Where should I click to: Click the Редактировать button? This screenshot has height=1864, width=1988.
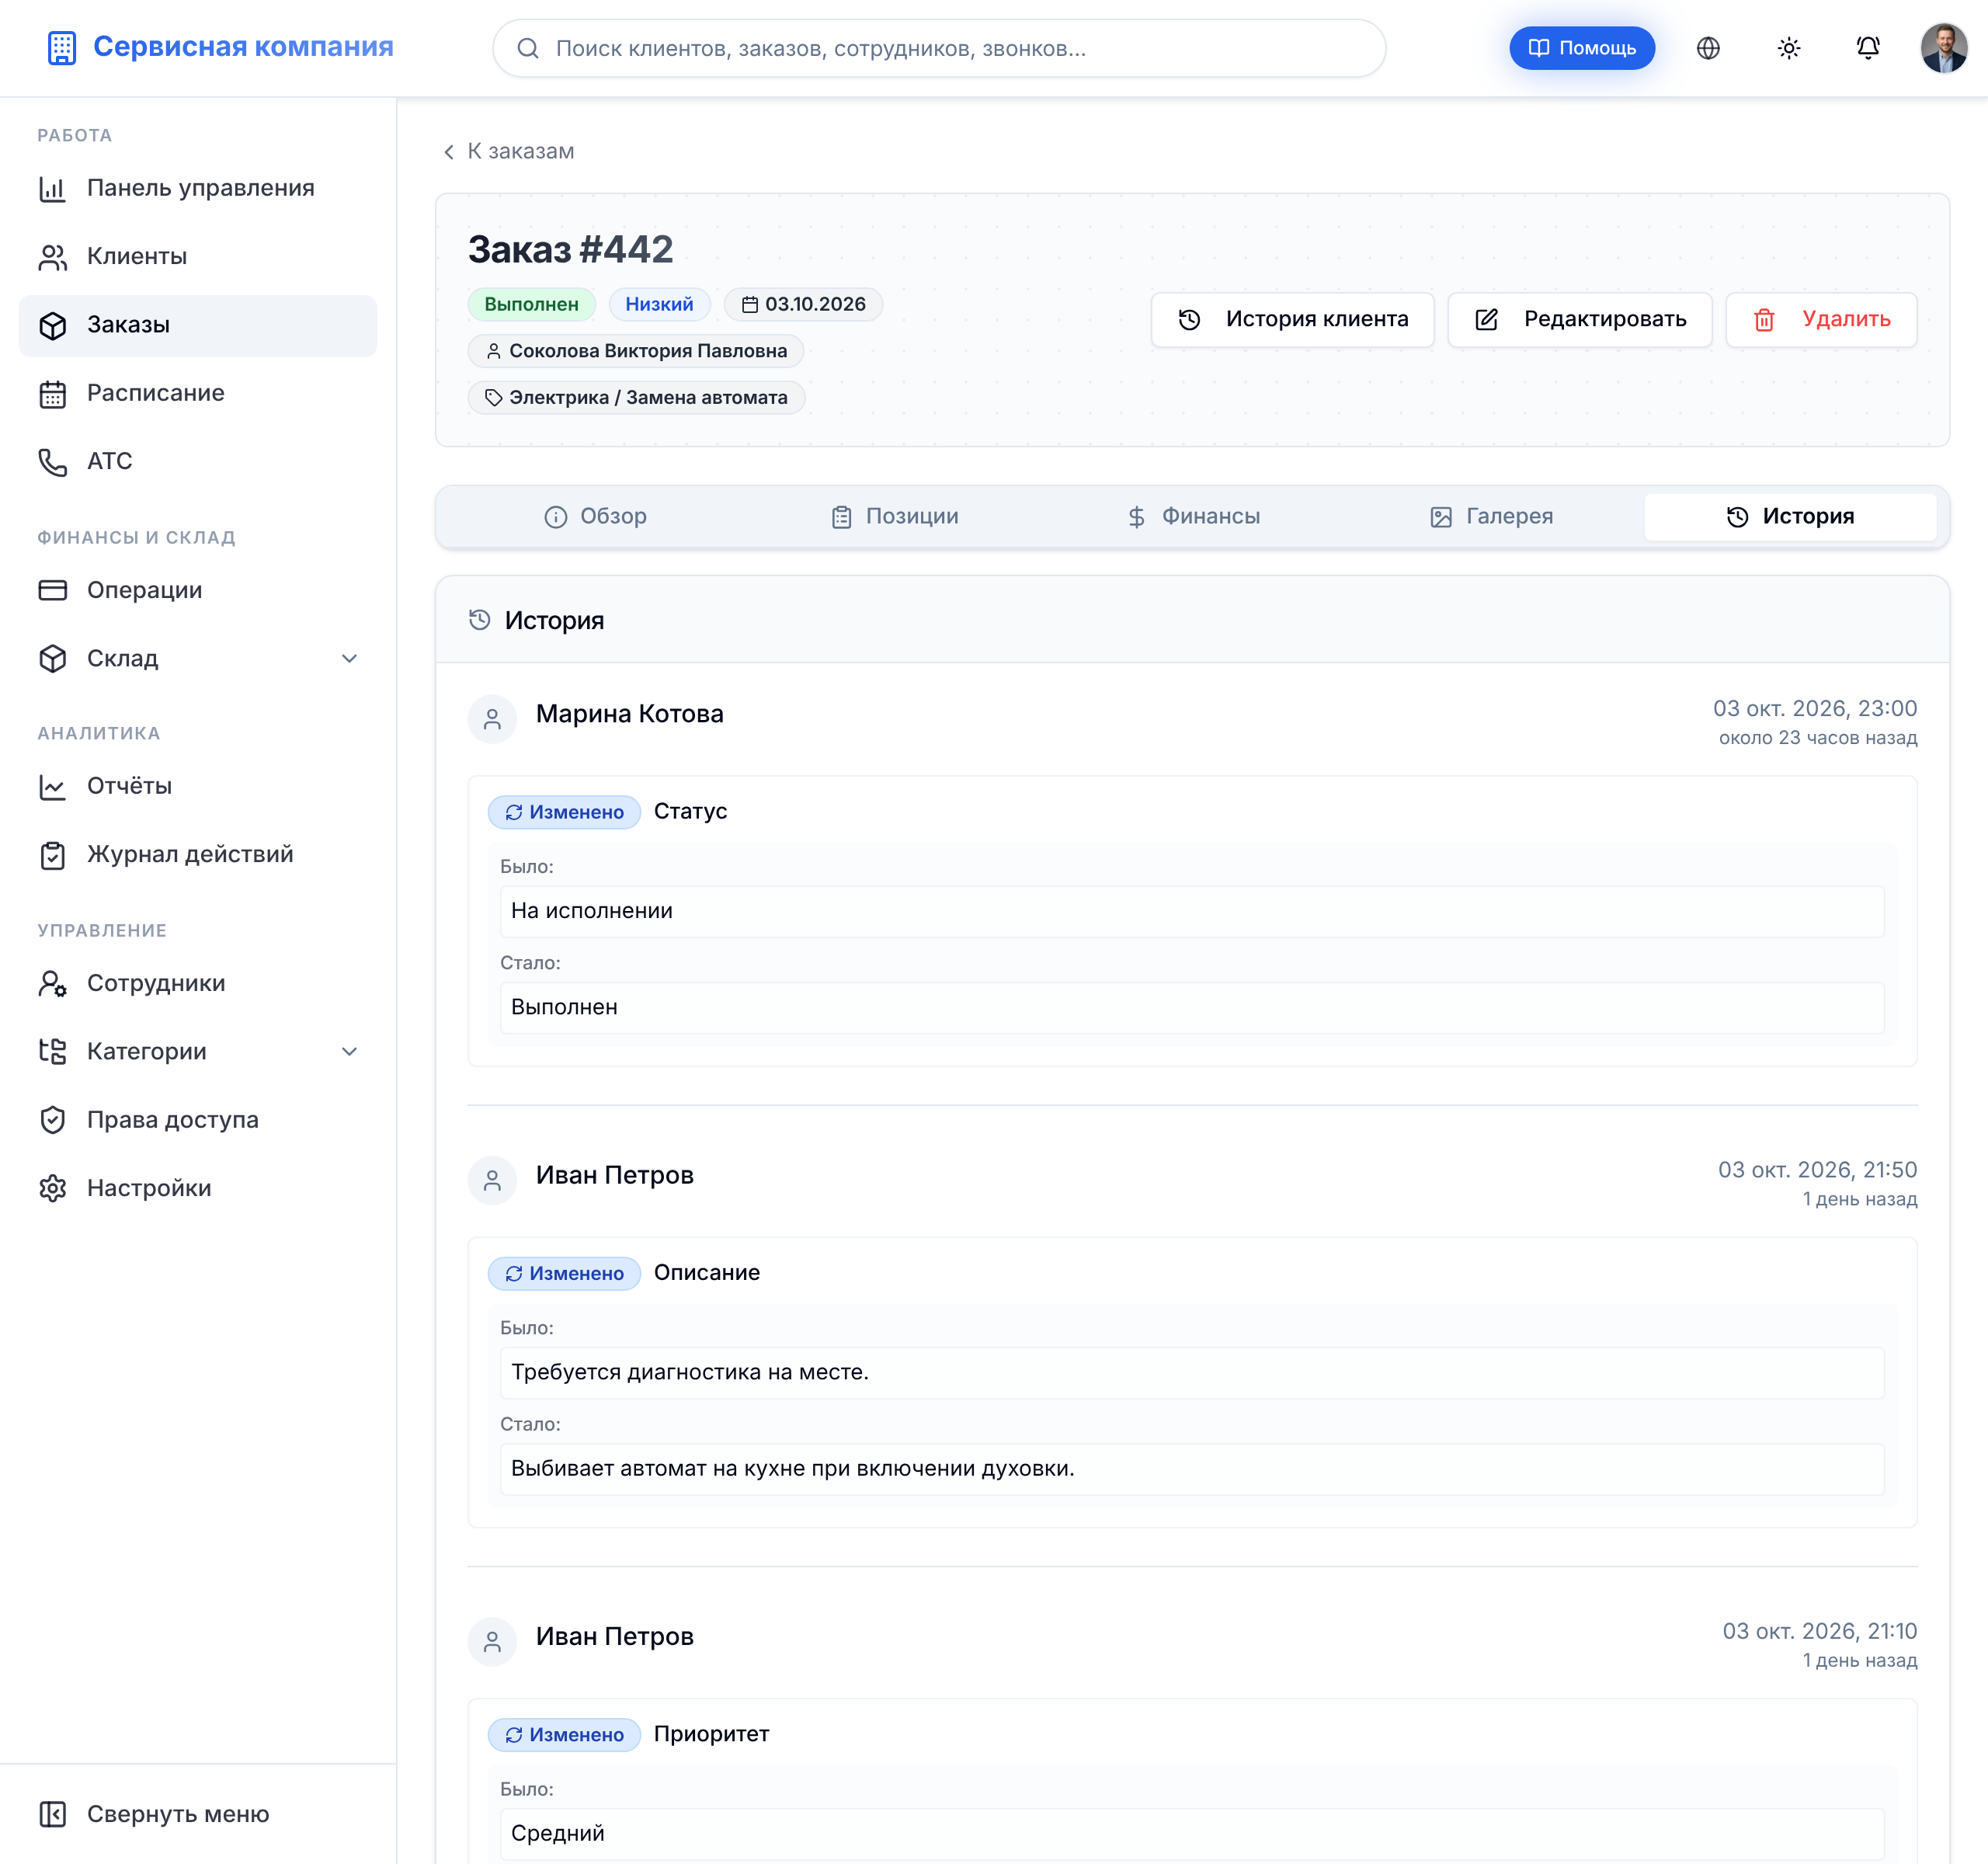tap(1579, 319)
